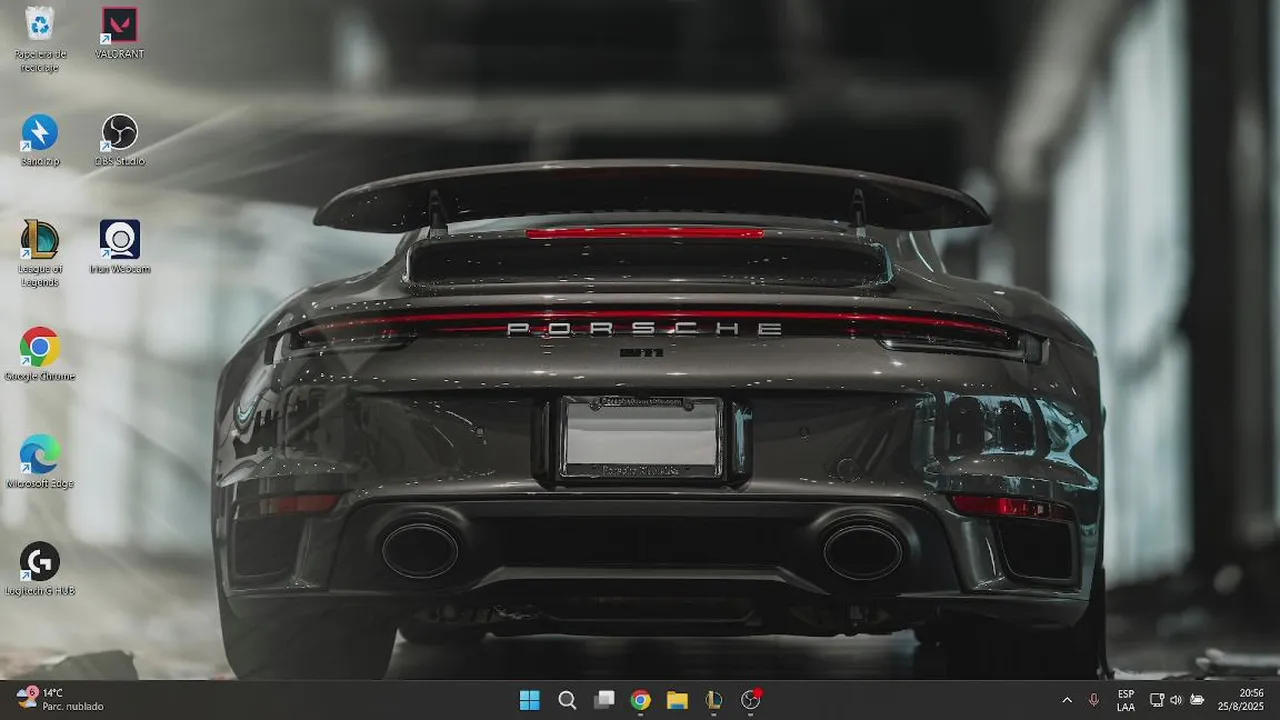Open taskbar Search

point(567,700)
